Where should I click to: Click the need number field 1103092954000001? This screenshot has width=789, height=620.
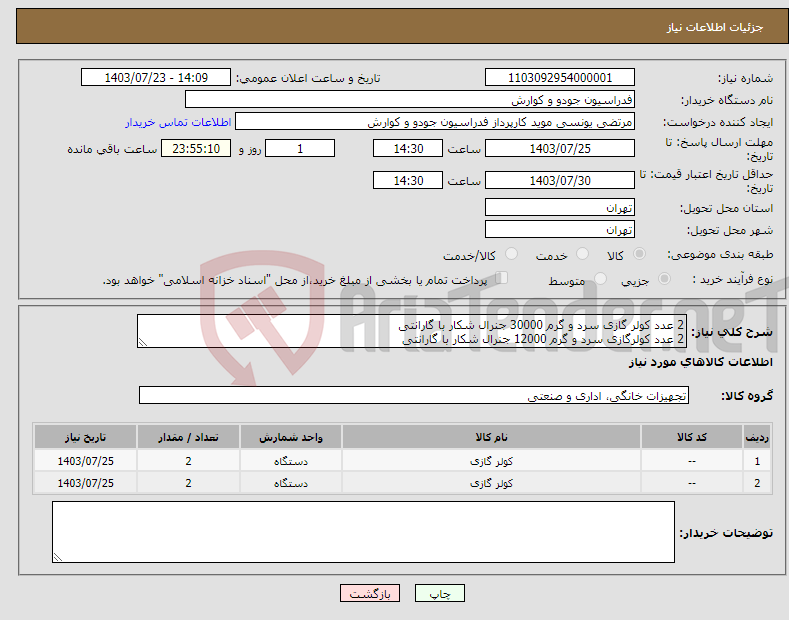(560, 78)
